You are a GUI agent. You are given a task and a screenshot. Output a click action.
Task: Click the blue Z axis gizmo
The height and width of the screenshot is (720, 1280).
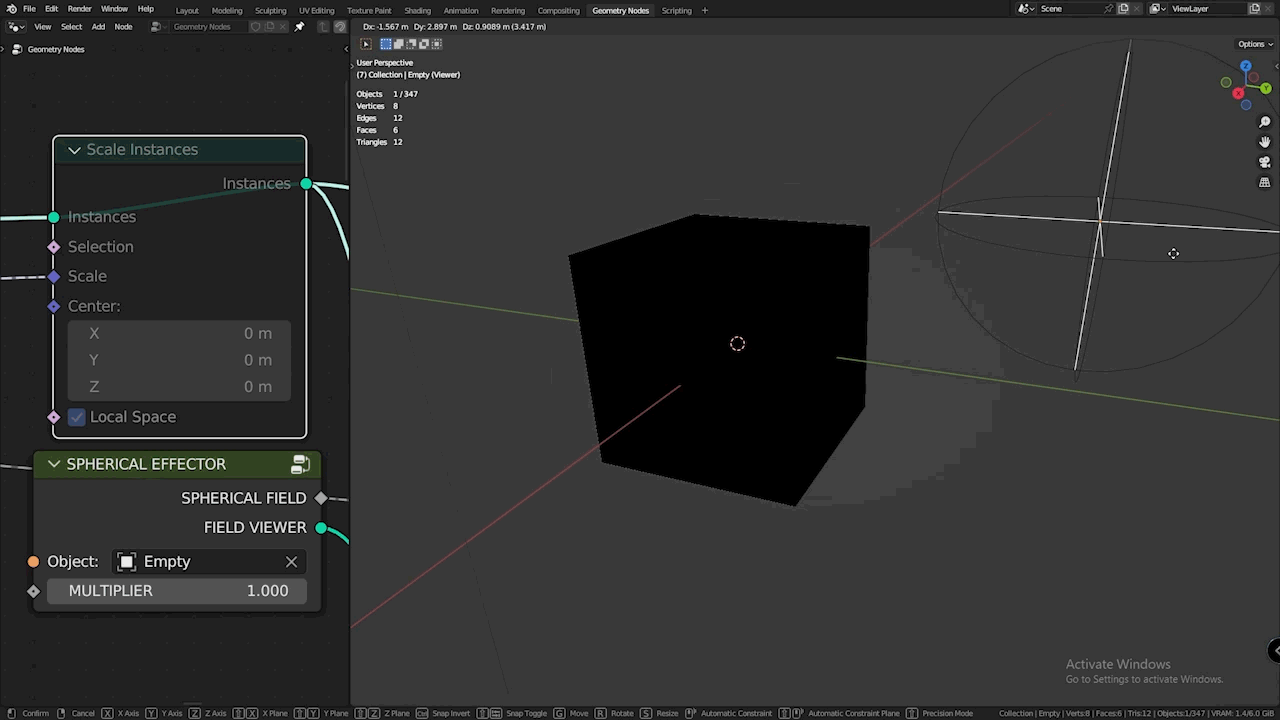click(1245, 67)
